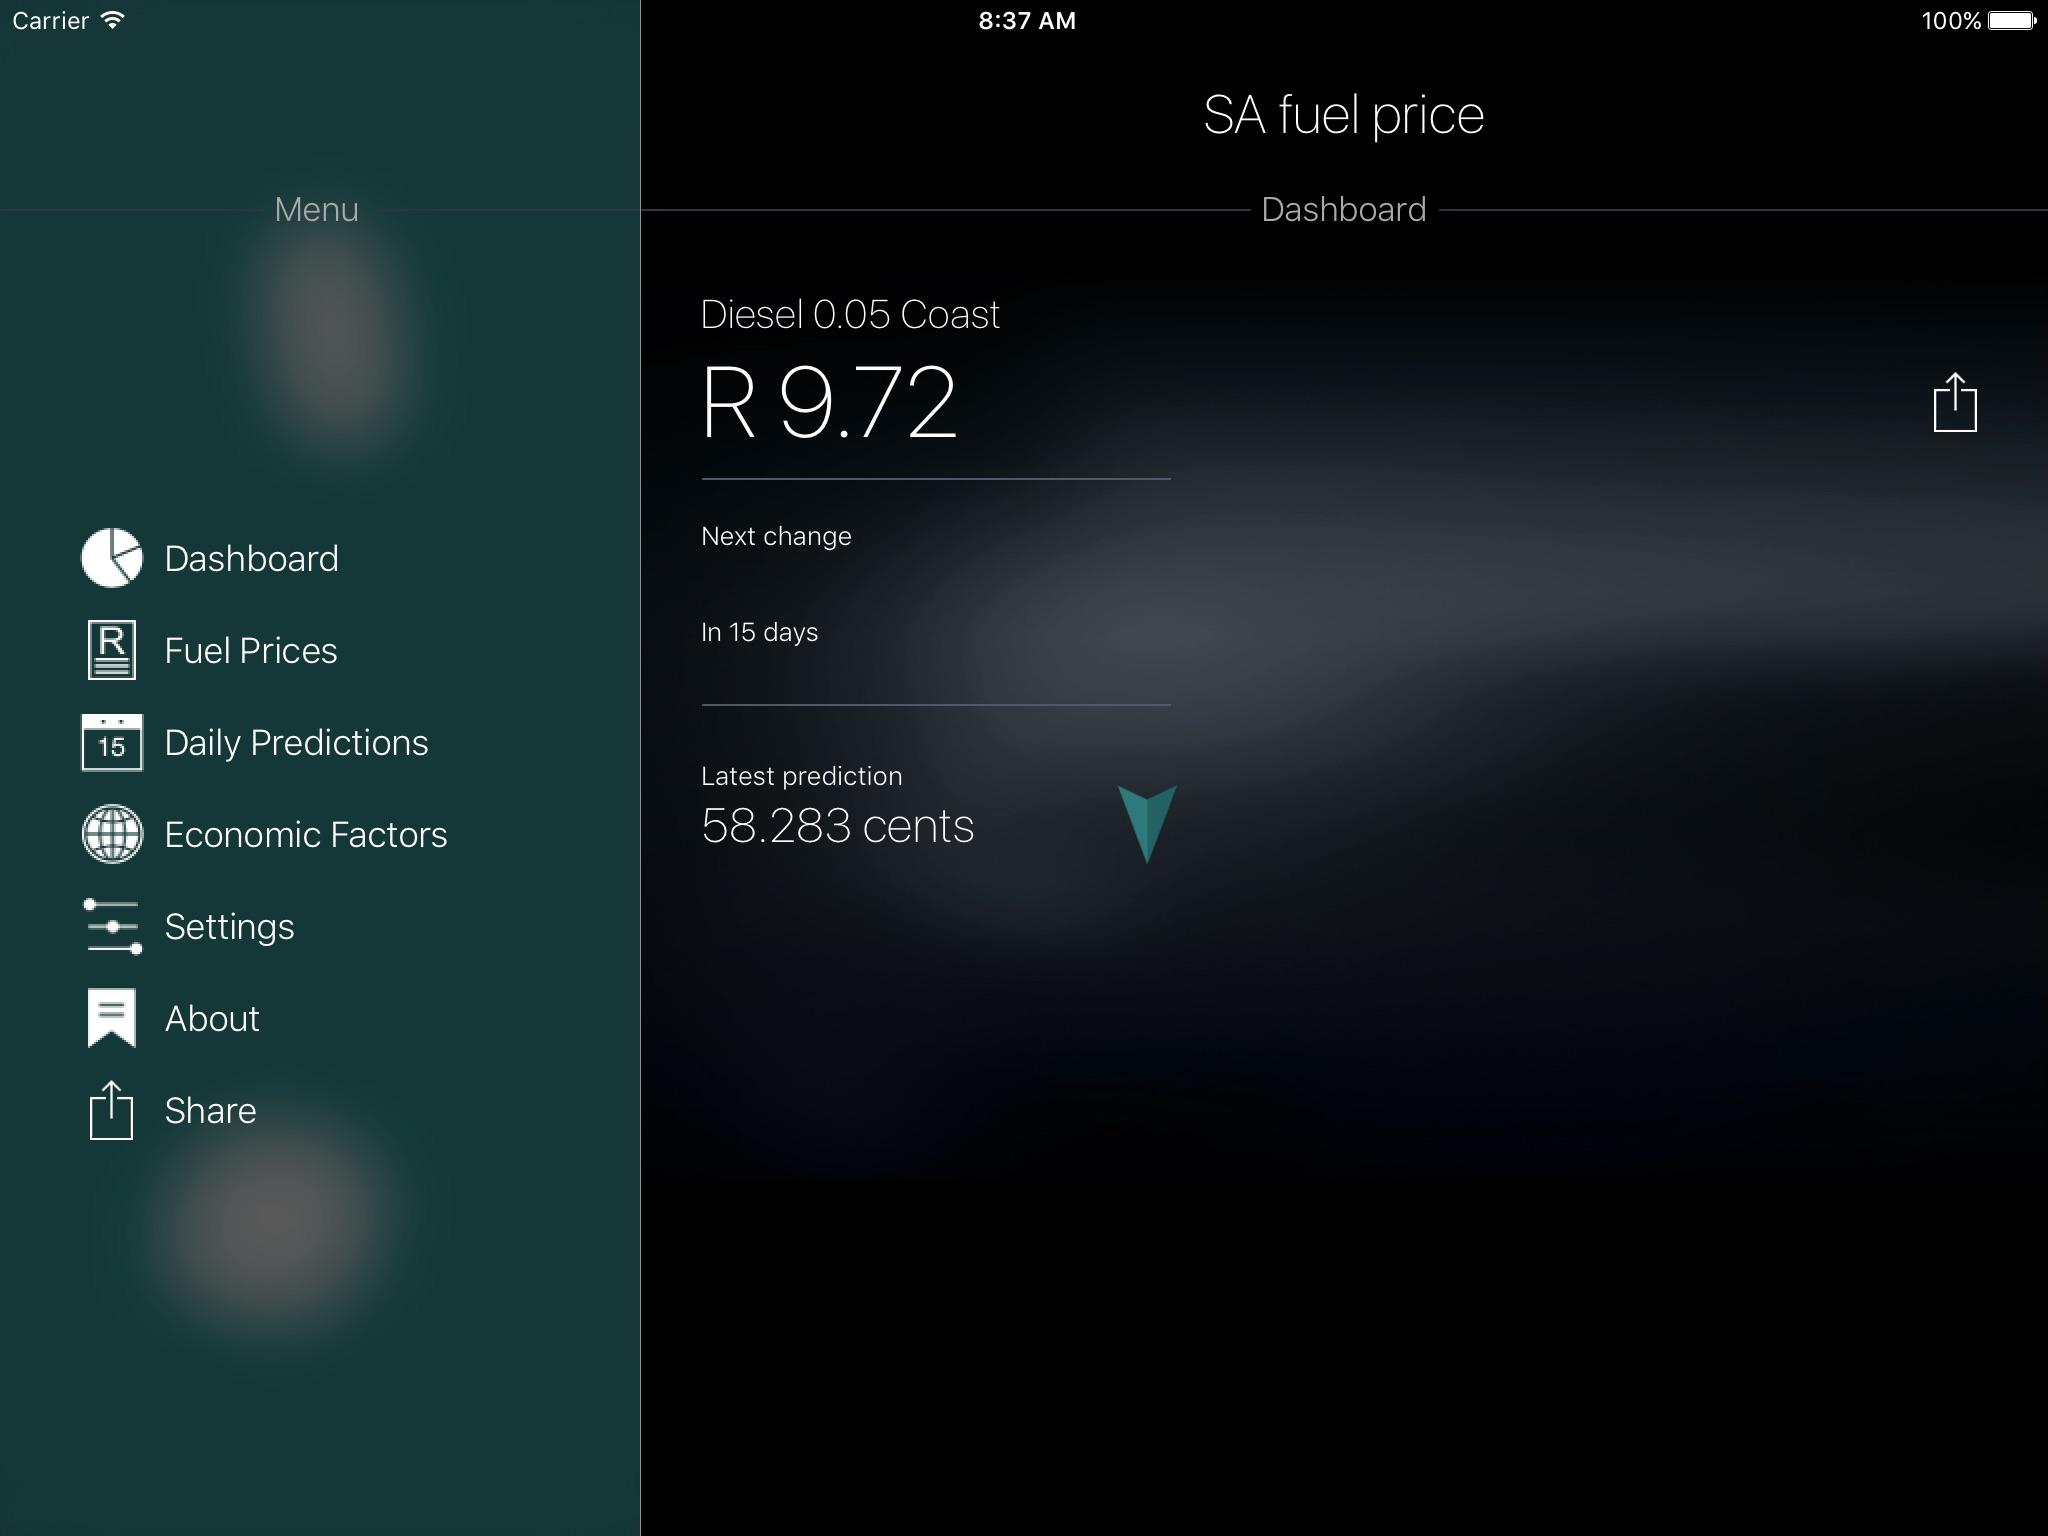The width and height of the screenshot is (2048, 1536).
Task: Open Settings from the menu
Action: coord(229,927)
